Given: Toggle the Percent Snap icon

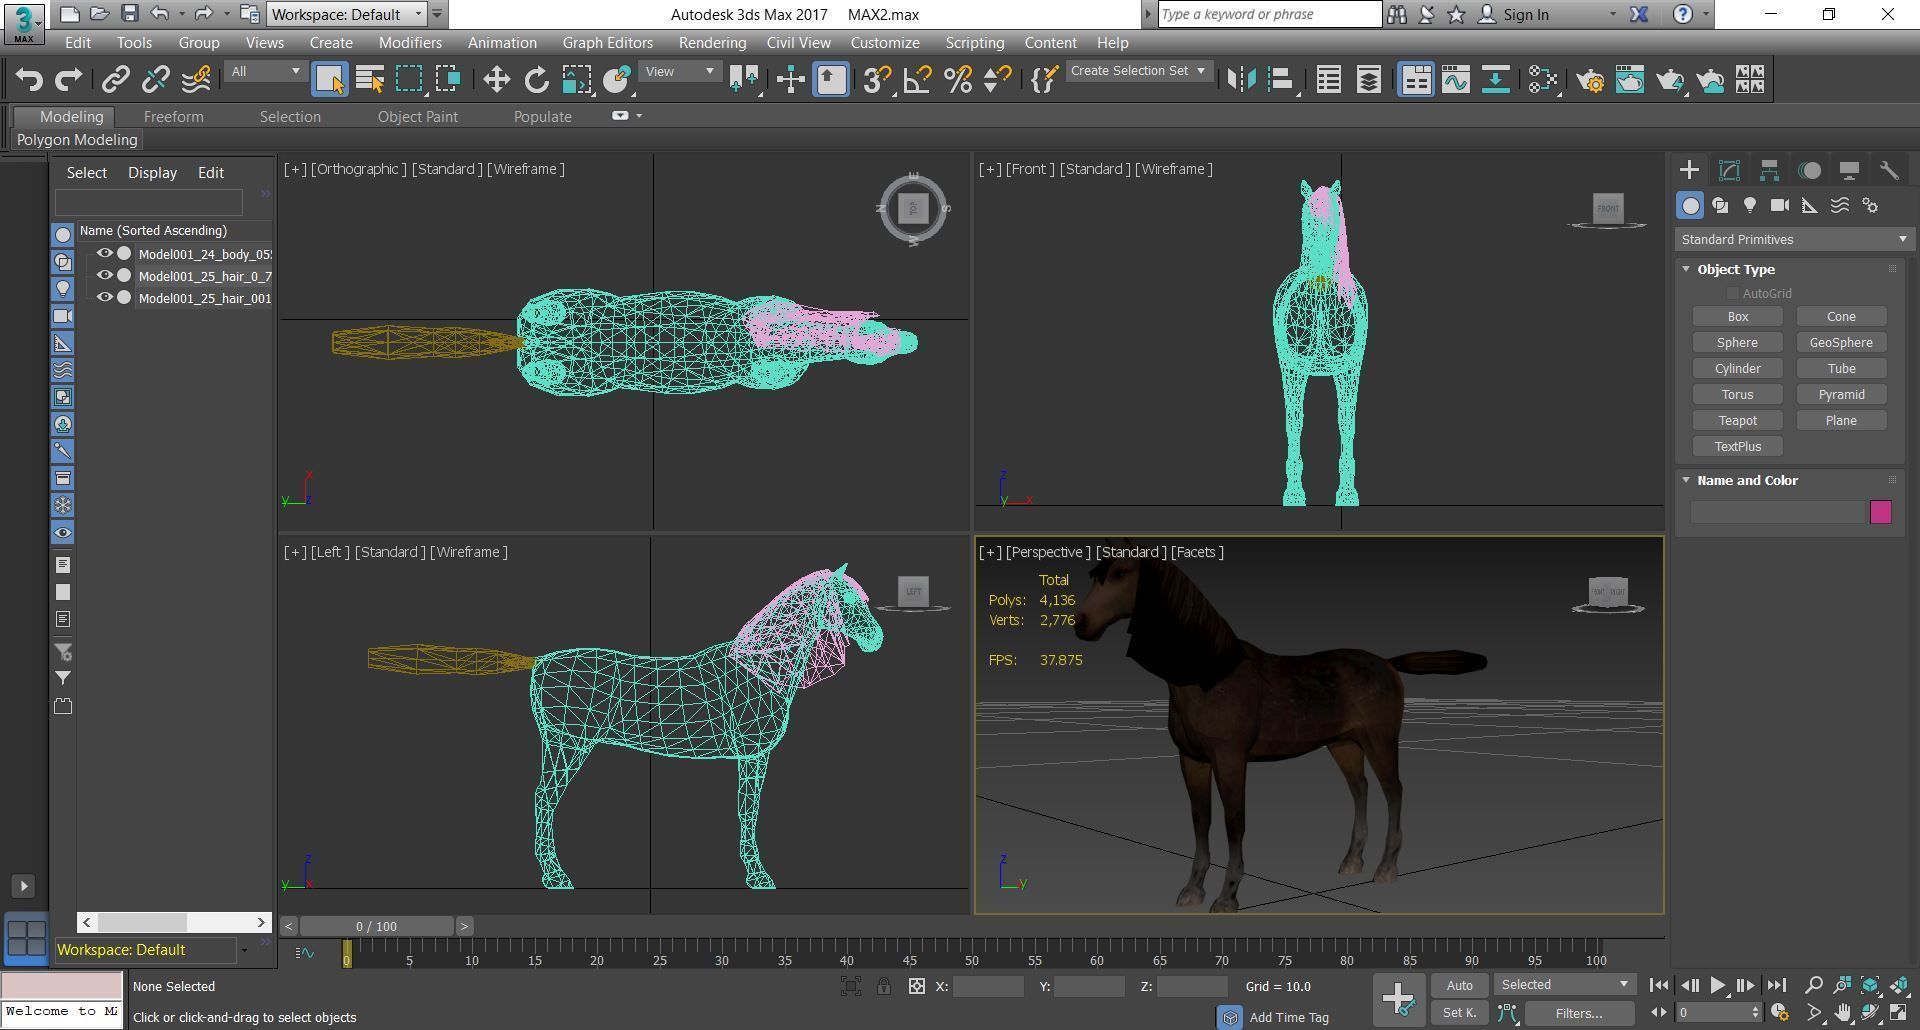Looking at the screenshot, I should pos(957,80).
